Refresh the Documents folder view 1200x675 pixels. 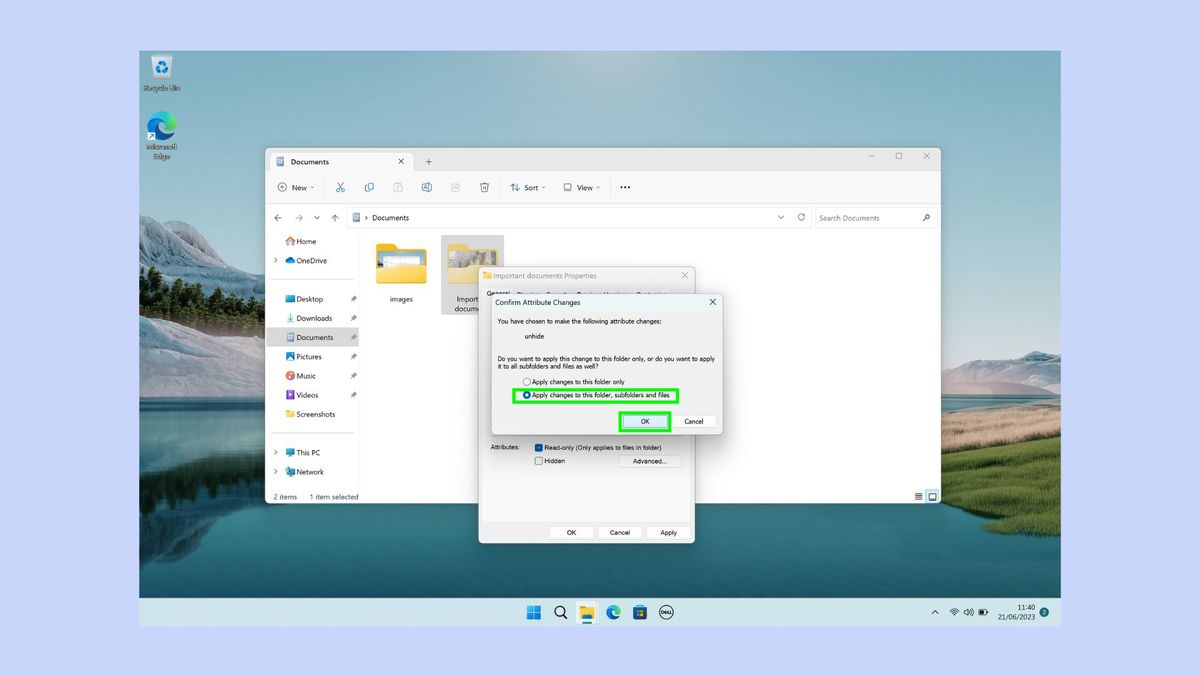[x=802, y=217]
